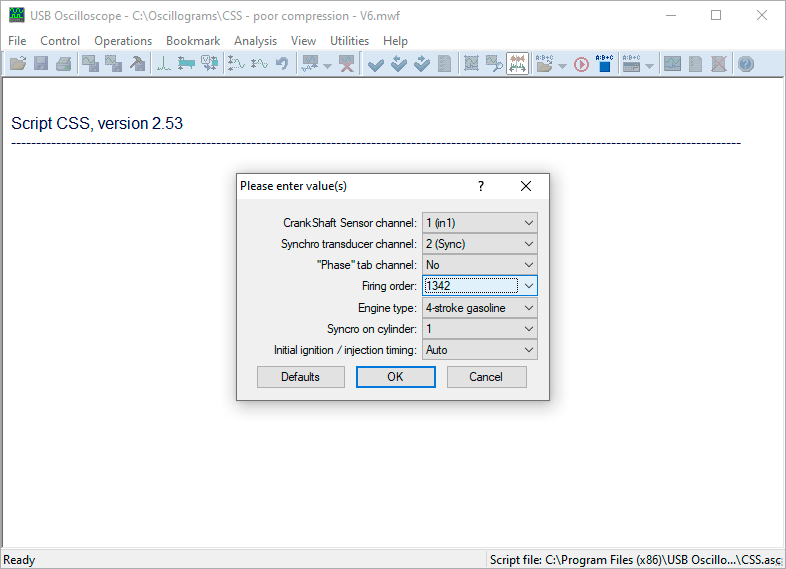Click the red circular play script icon
Viewport: 786px width, 569px height.
[581, 64]
